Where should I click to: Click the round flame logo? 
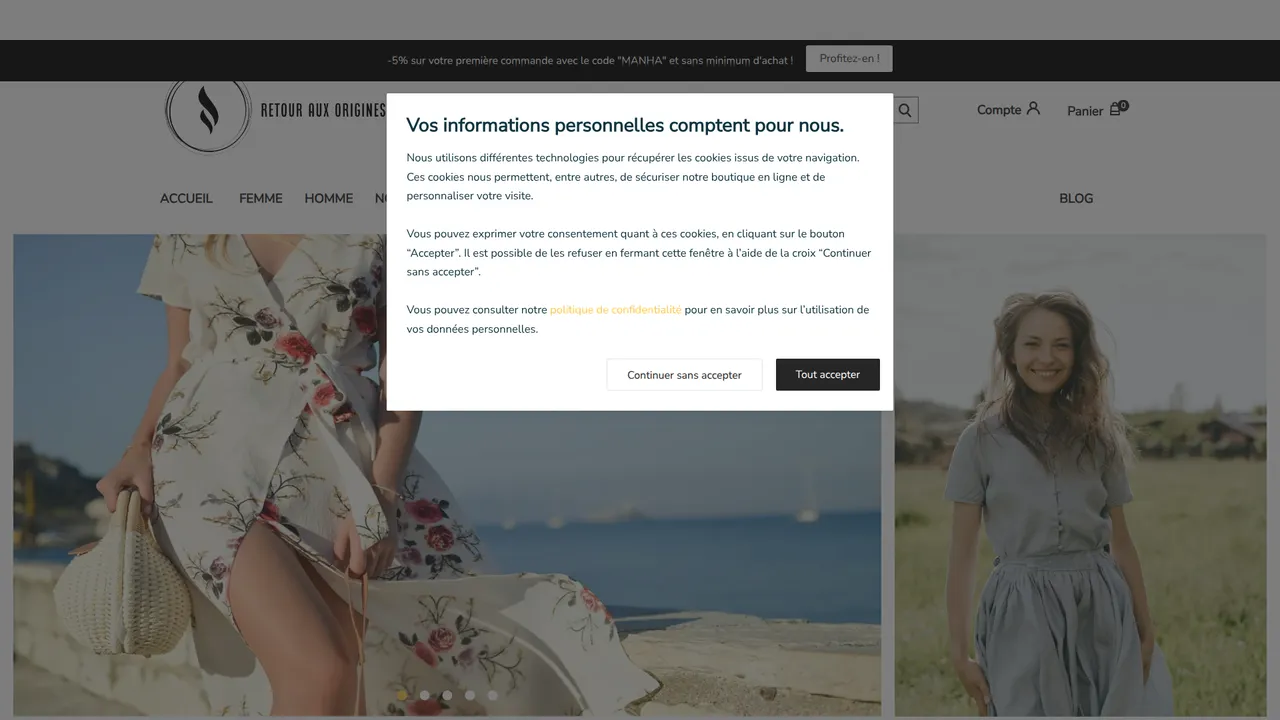[208, 112]
